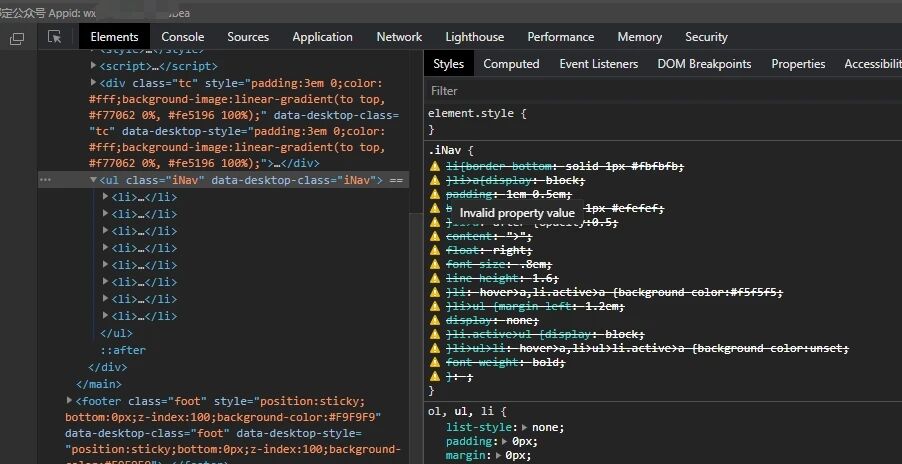902x464 pixels.
Task: Click the Elements tree vertical scrollbar
Action: (415, 256)
